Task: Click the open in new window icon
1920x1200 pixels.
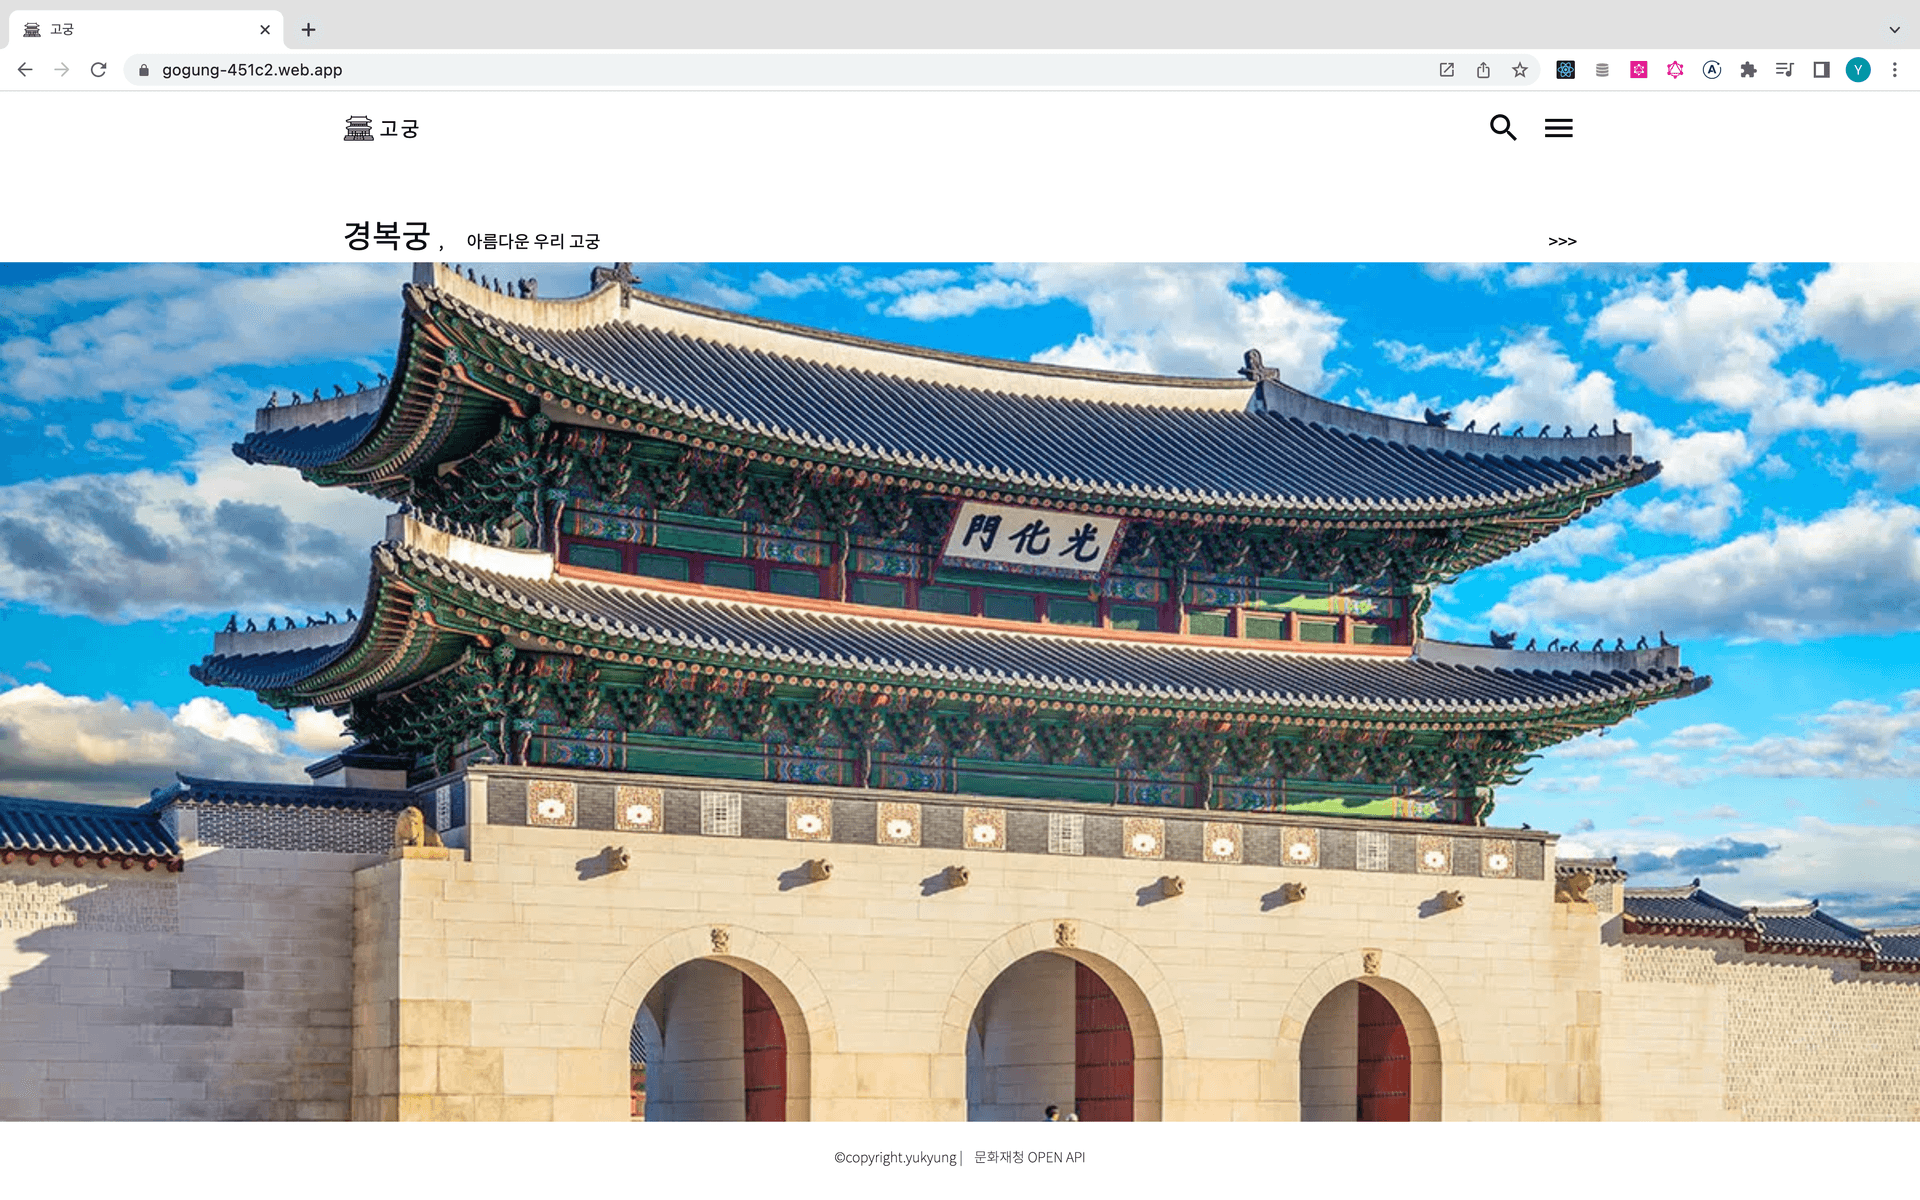Action: click(x=1446, y=70)
